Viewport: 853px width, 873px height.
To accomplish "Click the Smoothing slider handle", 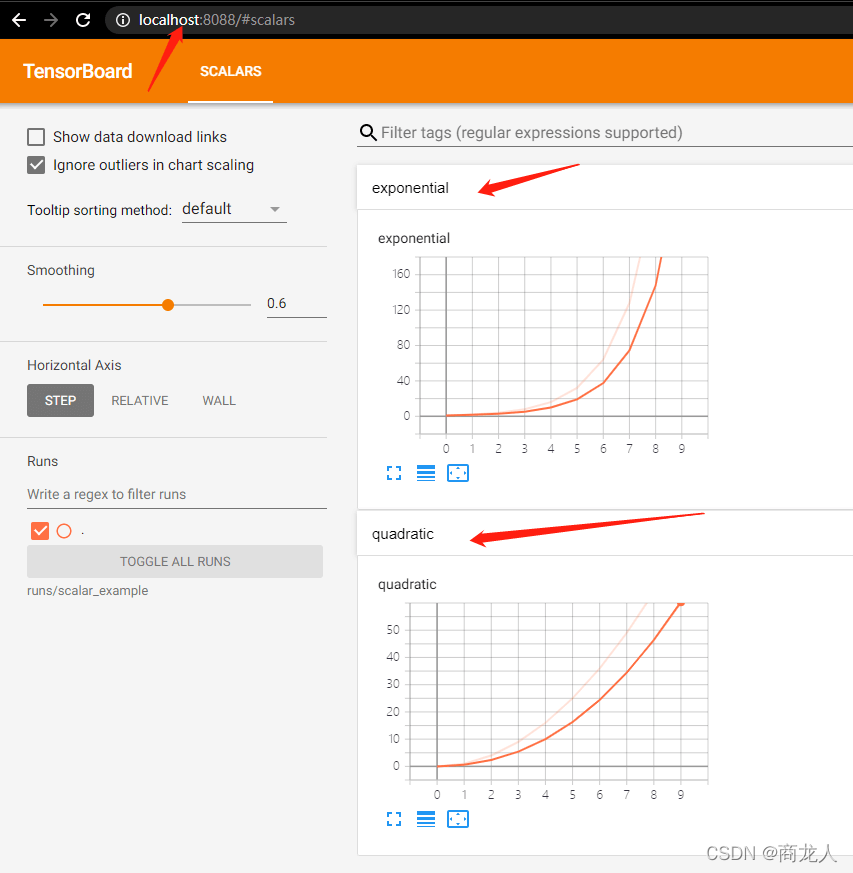I will (168, 305).
